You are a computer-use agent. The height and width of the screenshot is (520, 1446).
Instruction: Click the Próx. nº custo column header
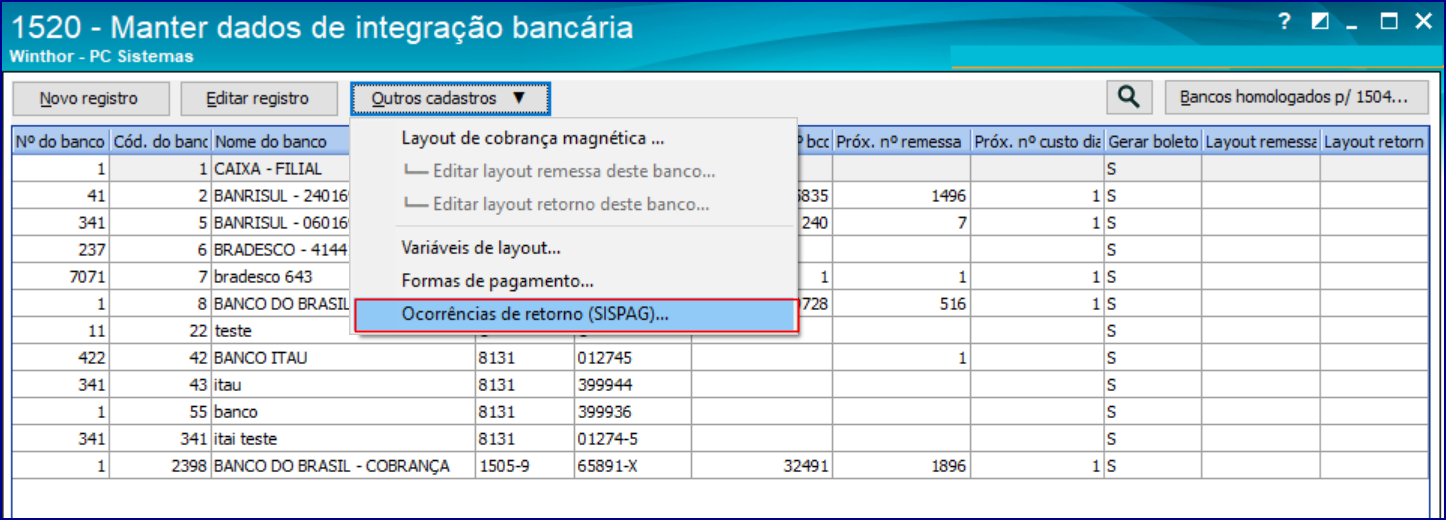(x=1038, y=142)
